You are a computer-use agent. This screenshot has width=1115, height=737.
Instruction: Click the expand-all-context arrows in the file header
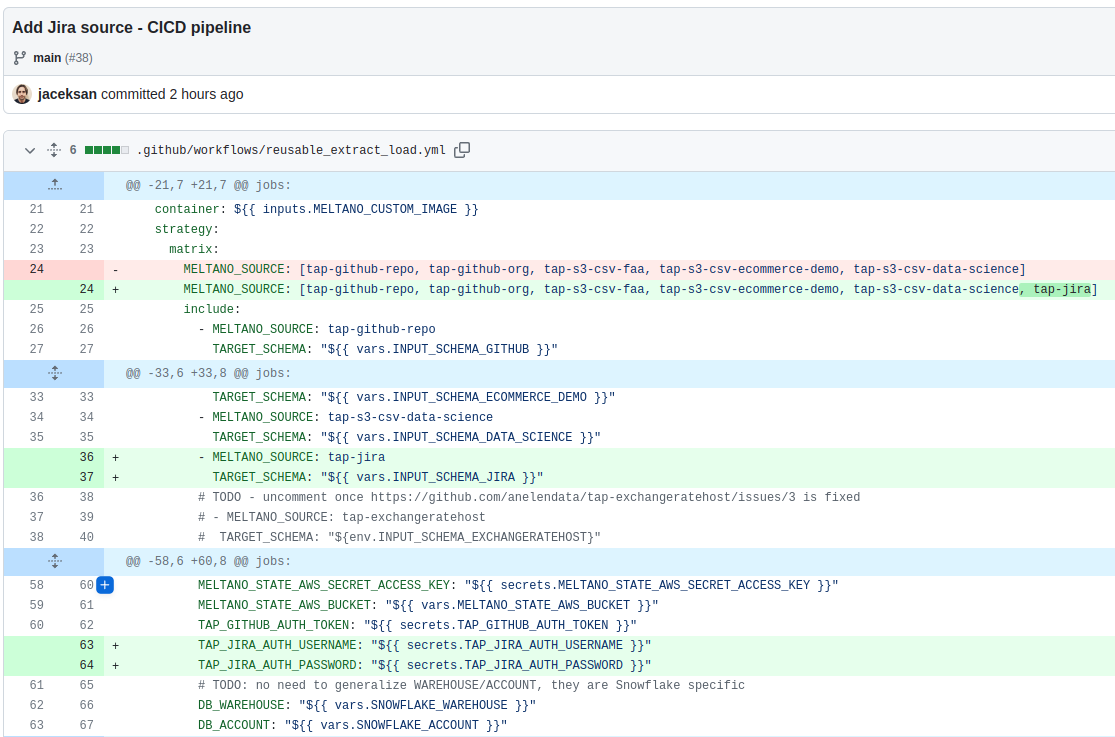[53, 149]
